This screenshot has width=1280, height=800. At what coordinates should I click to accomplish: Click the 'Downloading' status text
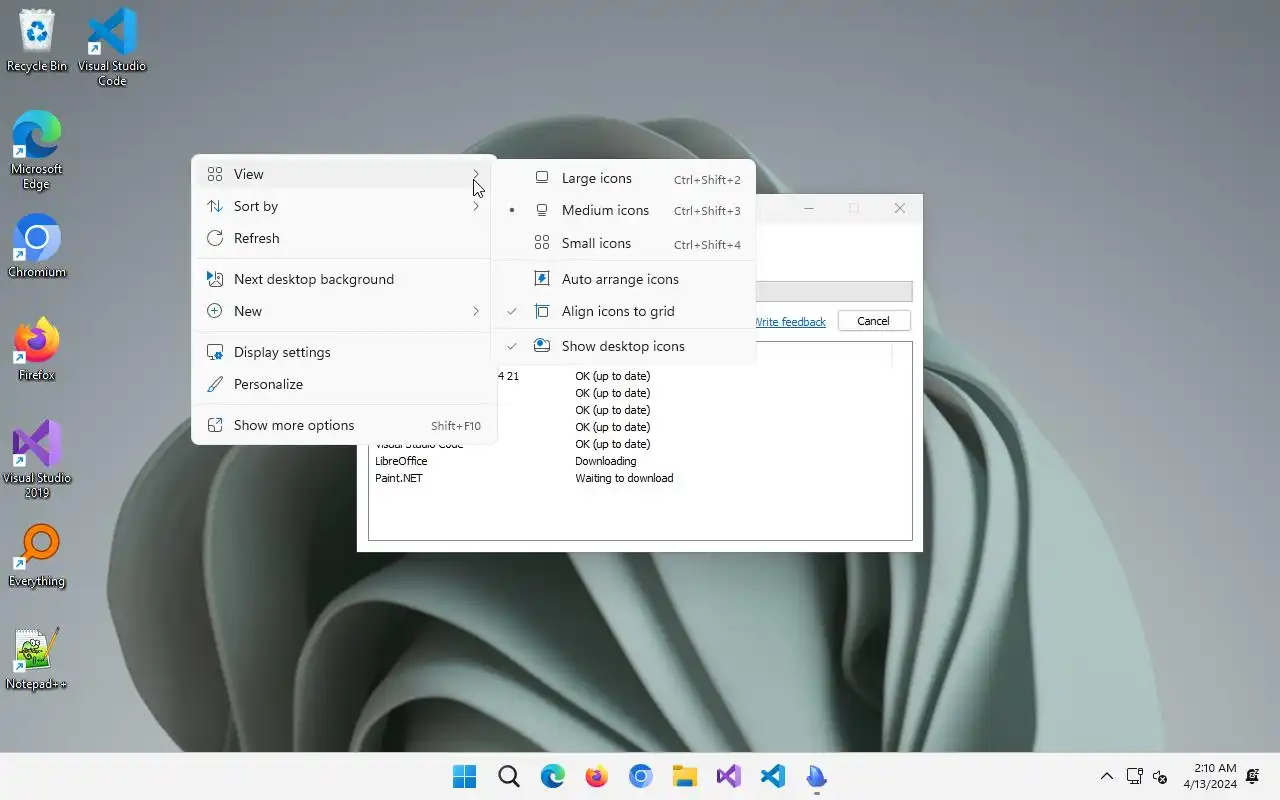coord(605,461)
